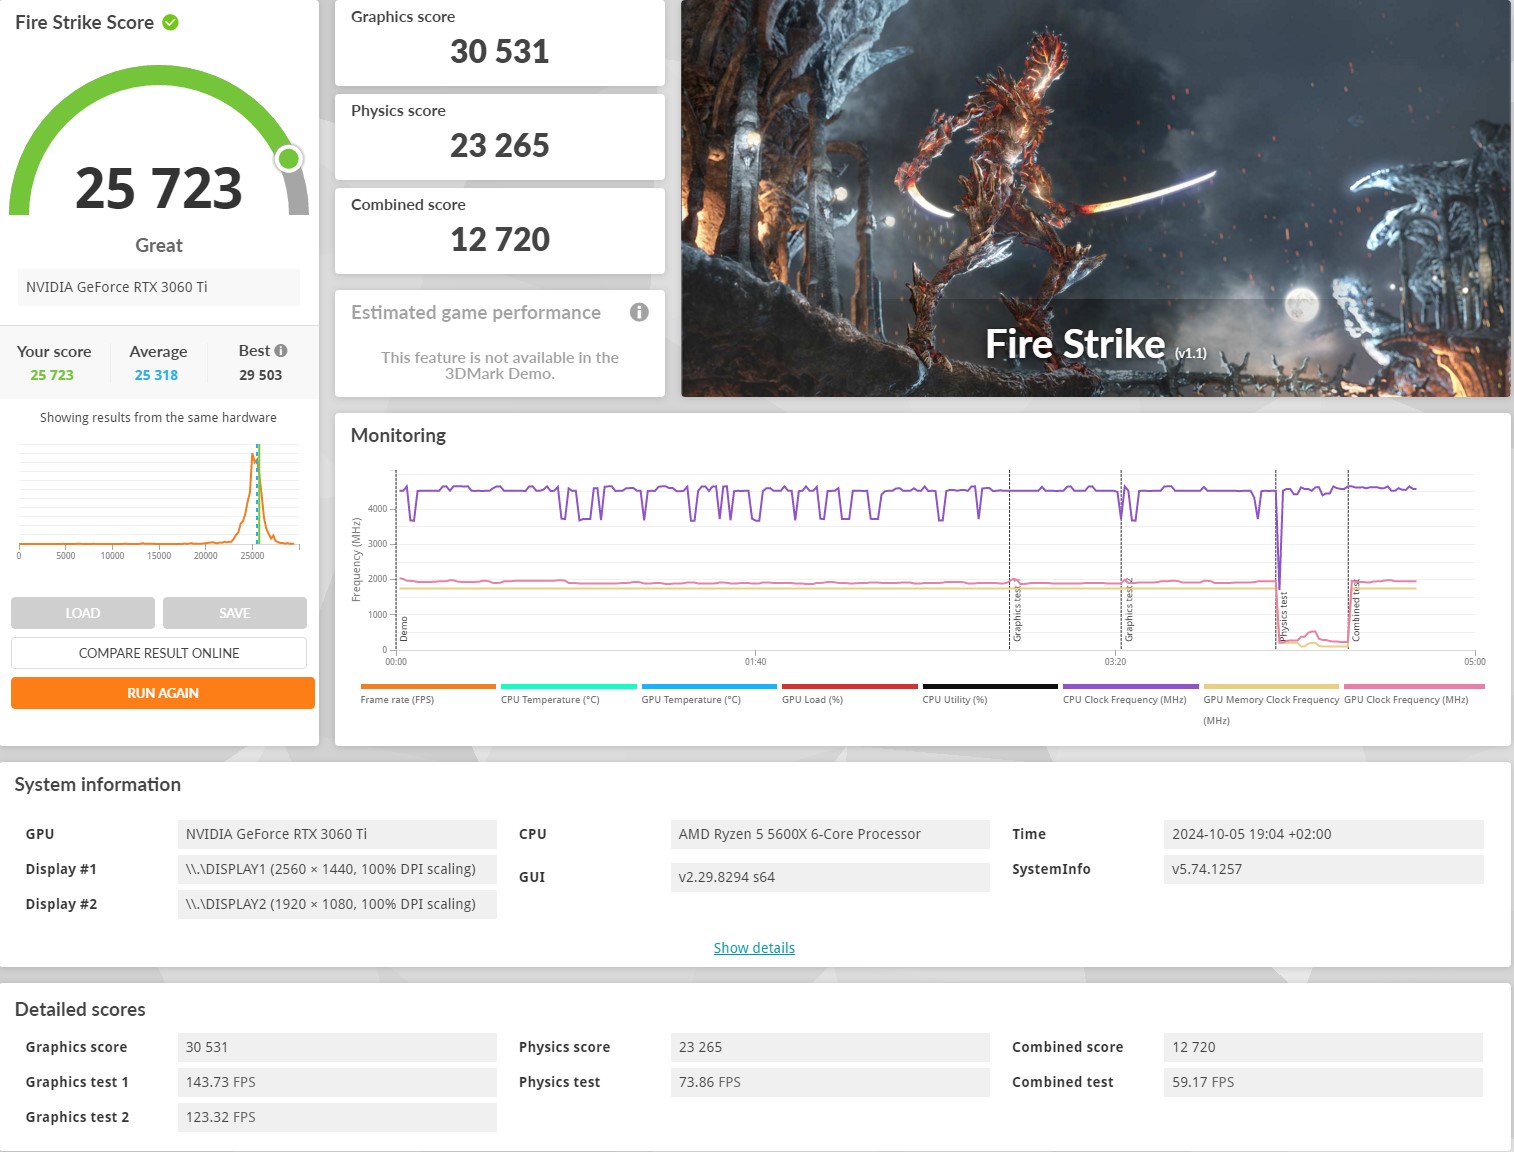Image resolution: width=1514 pixels, height=1152 pixels.
Task: Click the Combined score 12 720 card
Action: click(500, 231)
